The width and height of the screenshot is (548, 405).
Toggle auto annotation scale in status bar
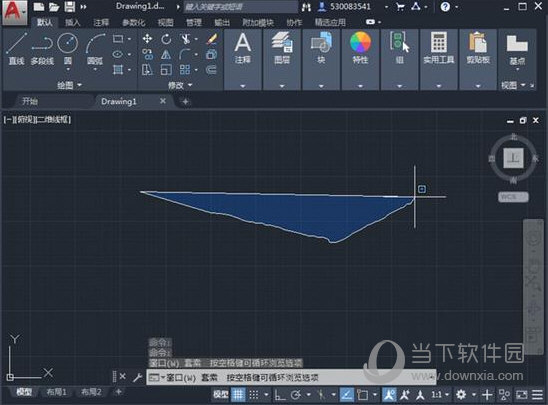405,395
